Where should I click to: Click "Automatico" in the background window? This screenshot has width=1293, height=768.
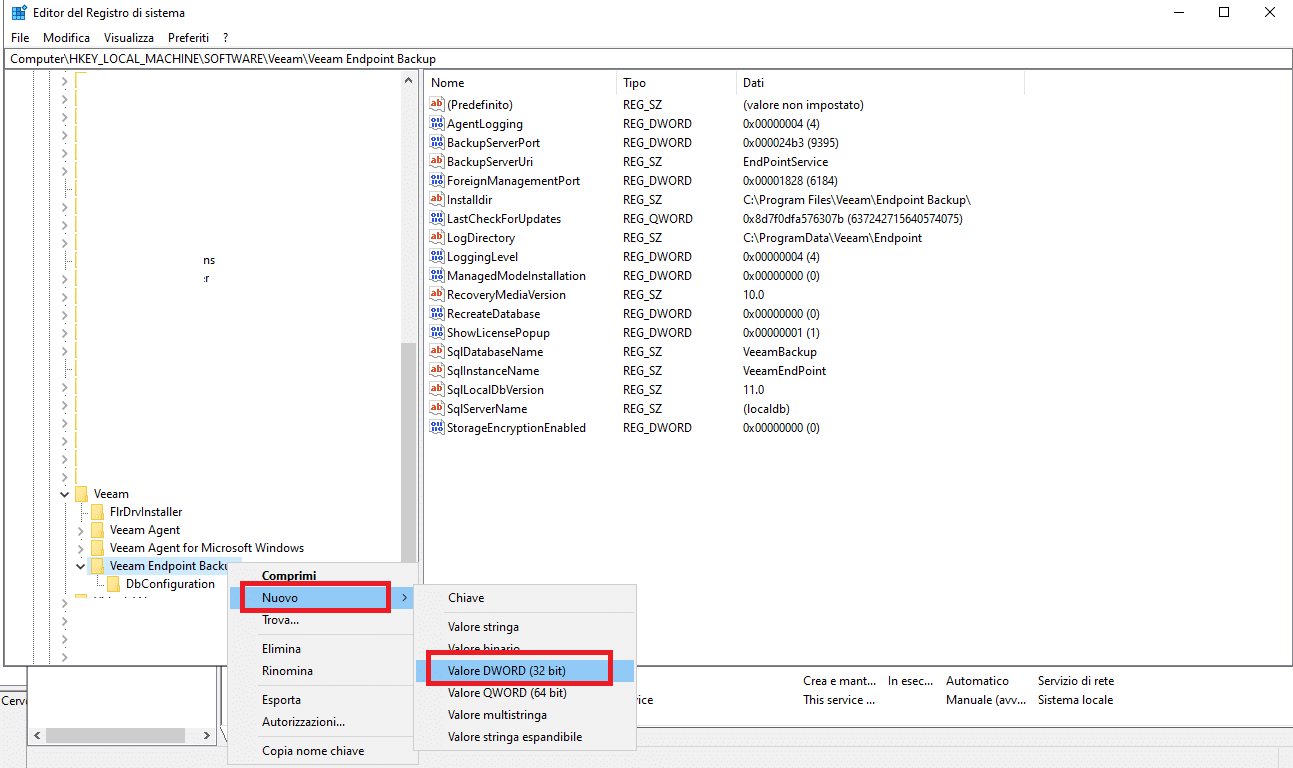[x=977, y=681]
